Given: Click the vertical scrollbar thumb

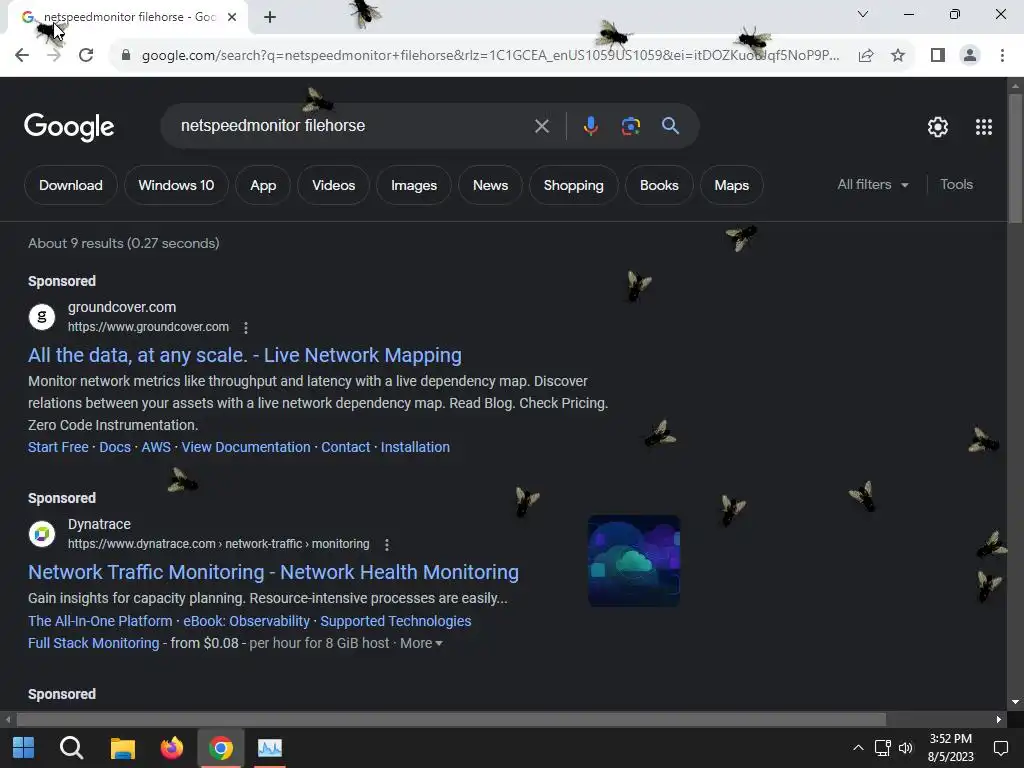Looking at the screenshot, I should coord(1015,159).
